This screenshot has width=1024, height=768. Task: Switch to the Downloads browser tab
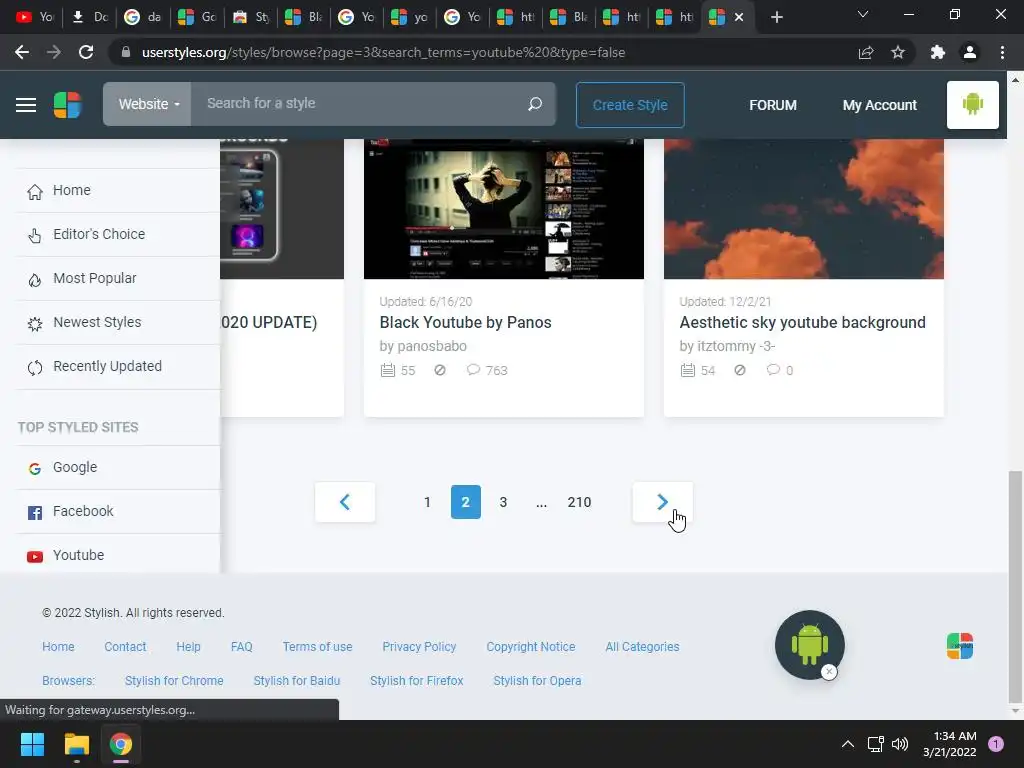[x=89, y=17]
